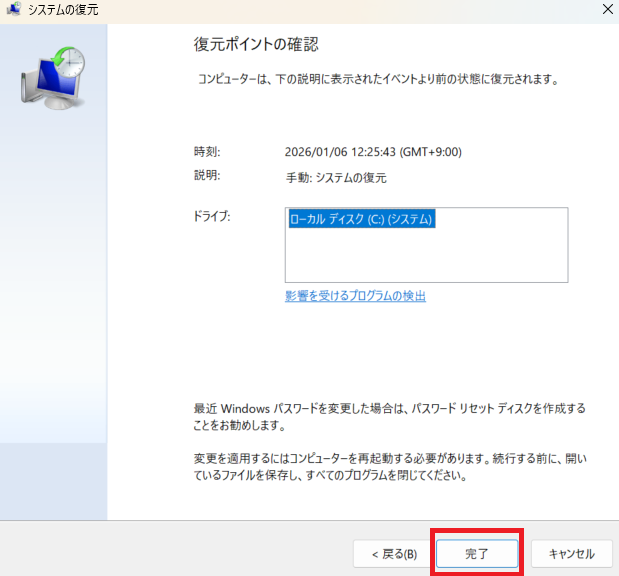The image size is (619, 576).
Task: Click the password reset disk recommendation text
Action: (x=389, y=416)
